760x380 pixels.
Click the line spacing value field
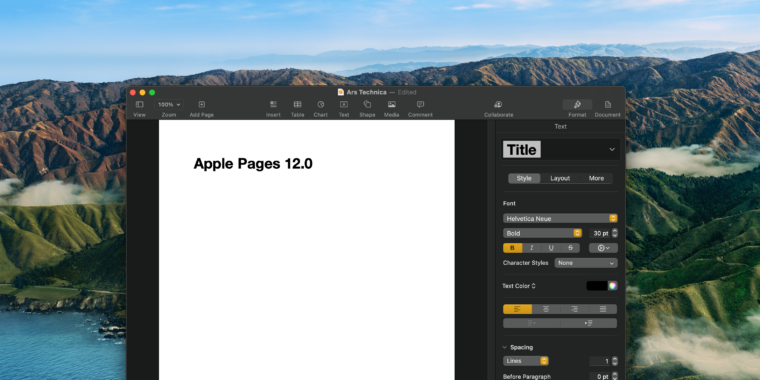[x=600, y=361]
